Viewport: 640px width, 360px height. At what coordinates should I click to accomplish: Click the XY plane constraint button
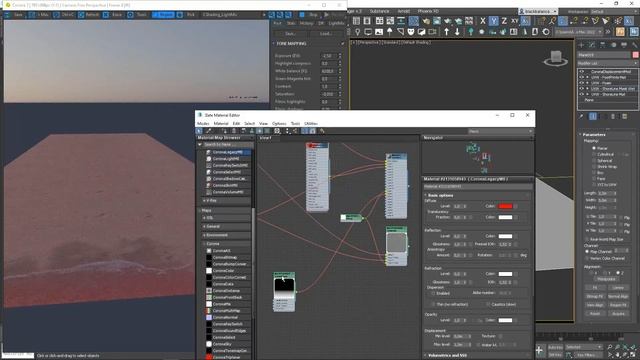point(515,21)
